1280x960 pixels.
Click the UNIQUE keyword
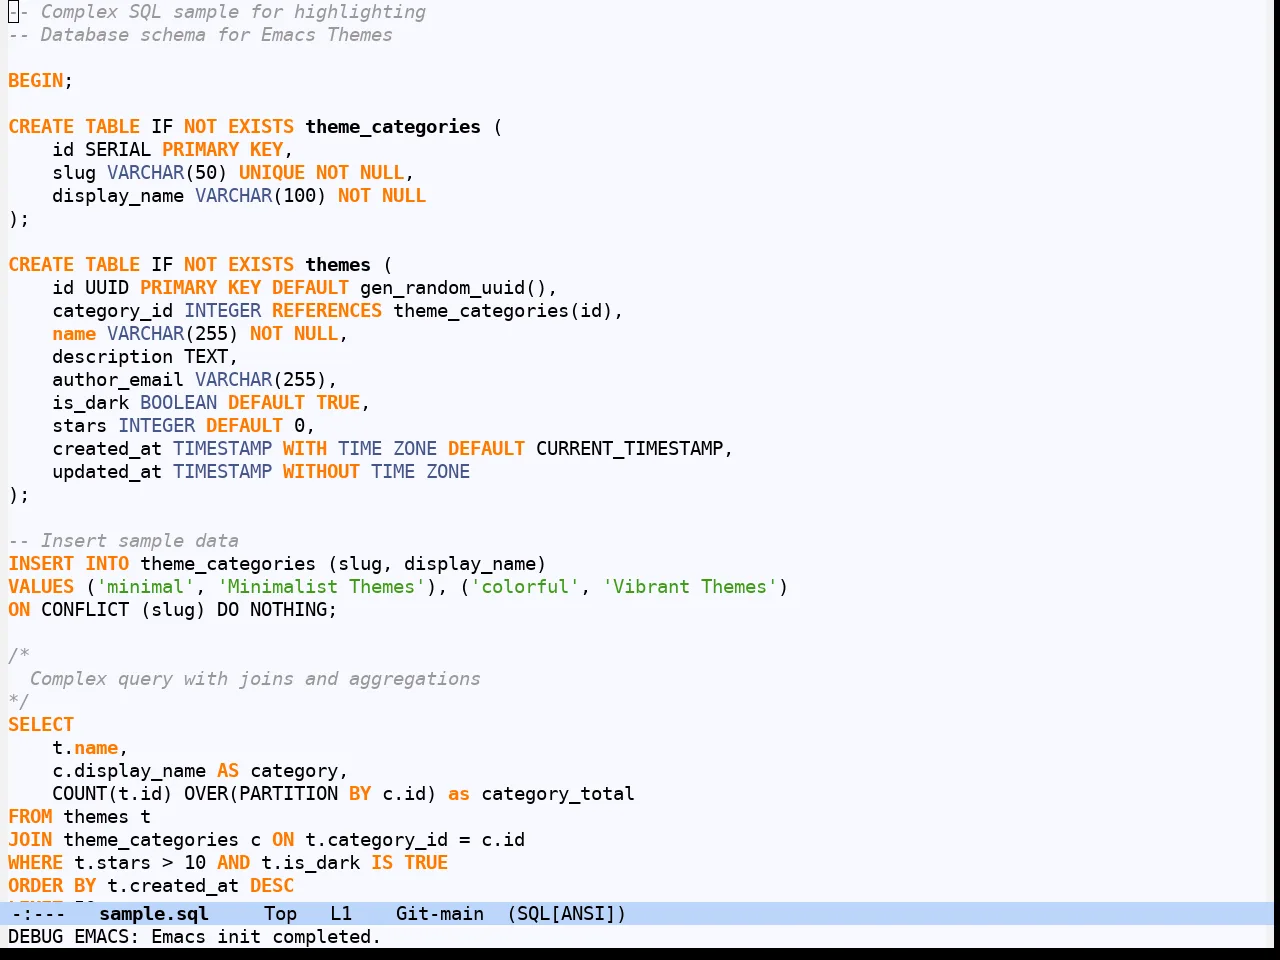tap(271, 172)
